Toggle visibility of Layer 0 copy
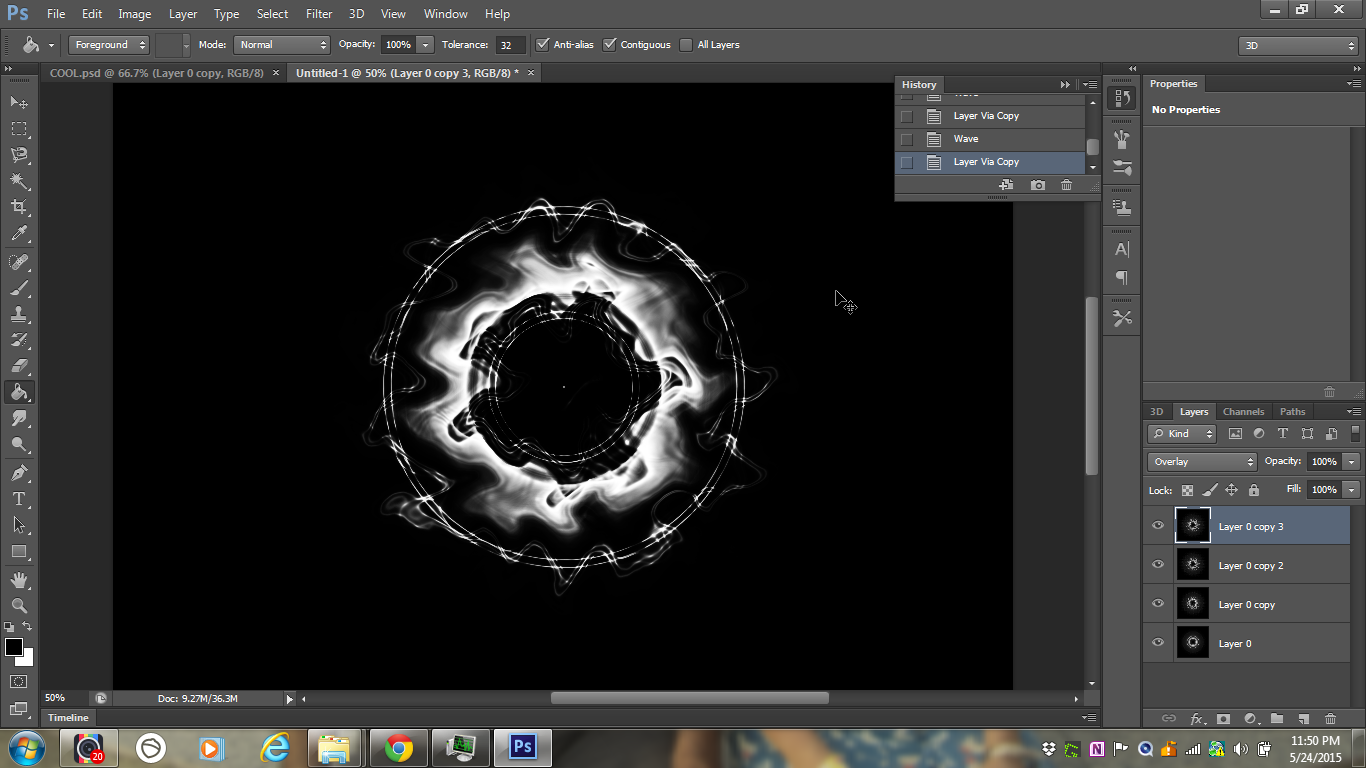Viewport: 1366px width, 768px height. [x=1158, y=604]
